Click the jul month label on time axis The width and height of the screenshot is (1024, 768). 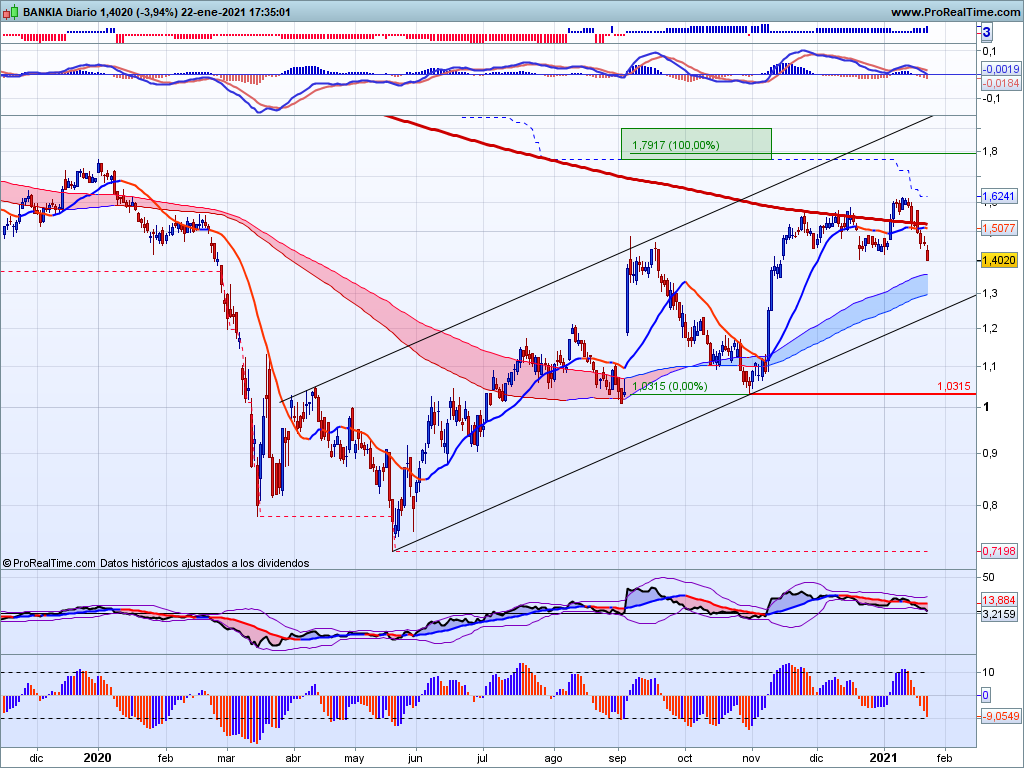482,758
